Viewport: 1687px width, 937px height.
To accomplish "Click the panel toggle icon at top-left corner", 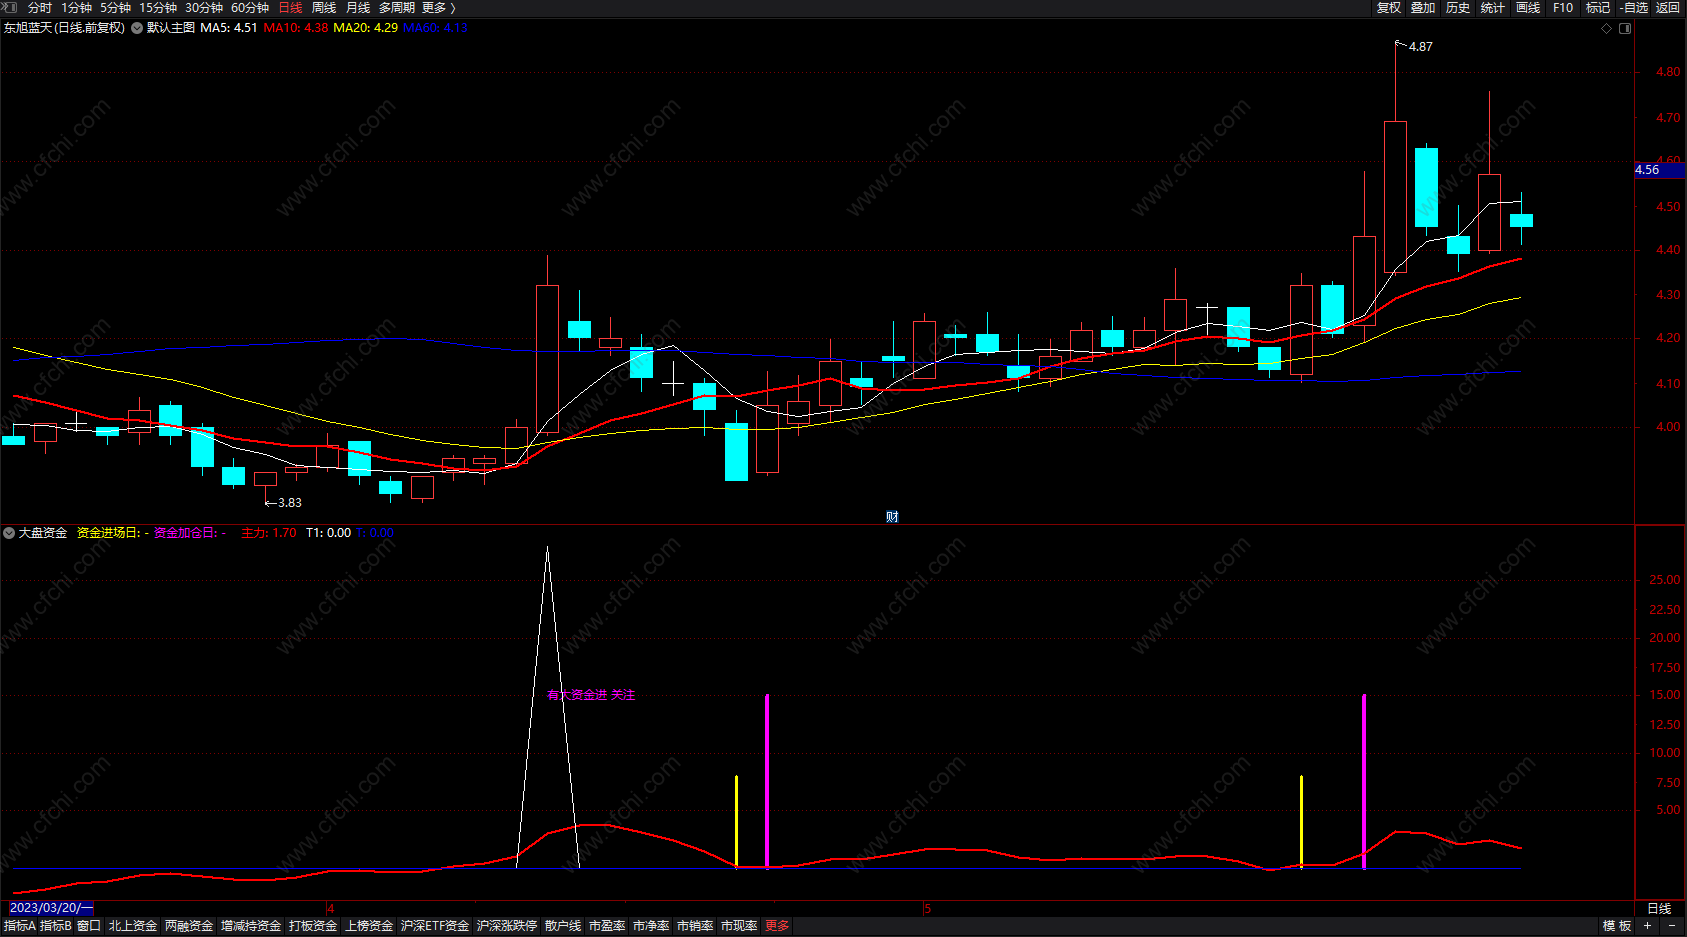I will [x=10, y=8].
